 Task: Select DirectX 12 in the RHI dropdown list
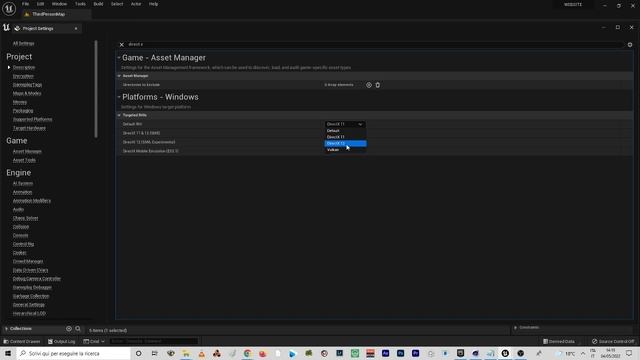(345, 143)
